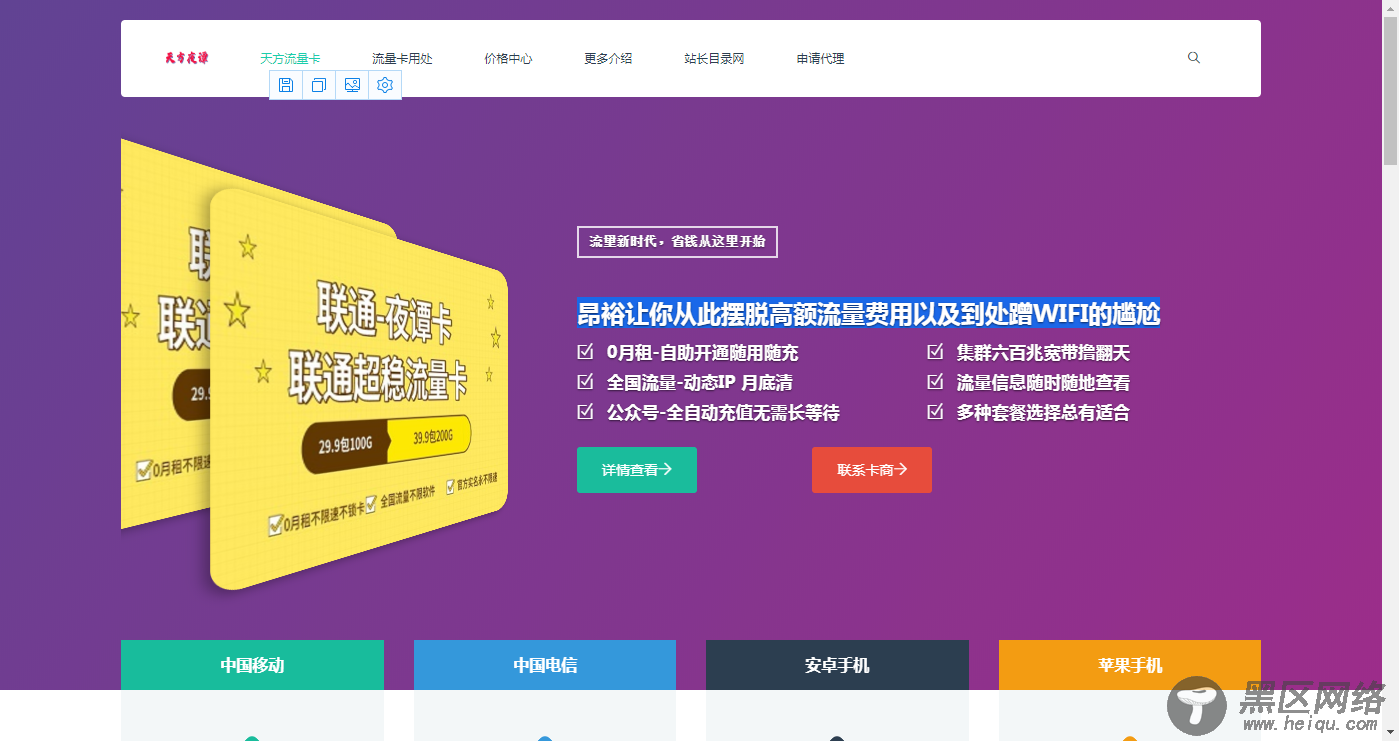
Task: Go to 流量卡用处 in the navbar
Action: [x=402, y=59]
